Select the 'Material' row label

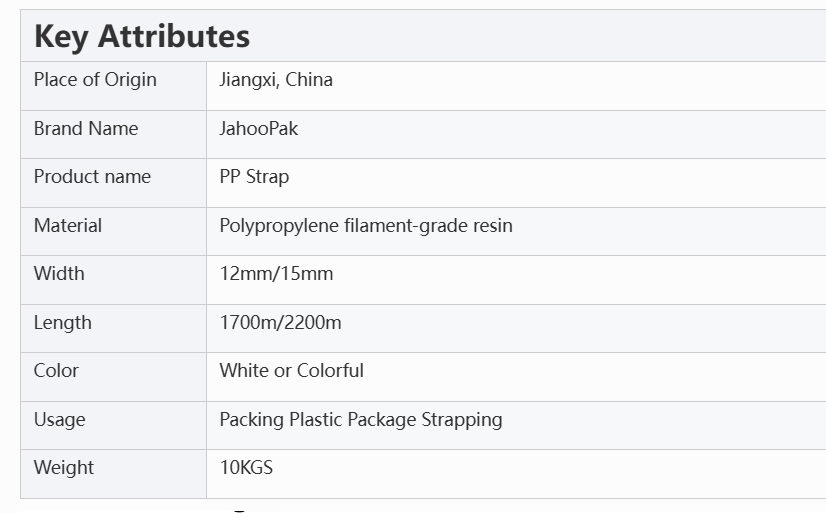coord(68,226)
